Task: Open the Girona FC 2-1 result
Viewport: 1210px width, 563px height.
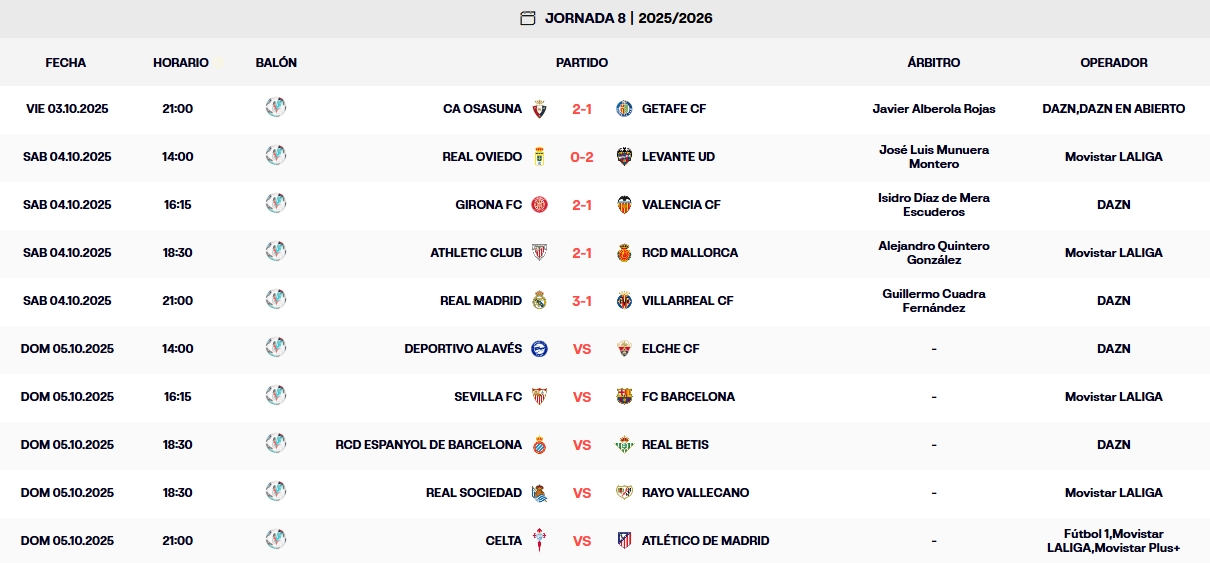Action: click(582, 205)
